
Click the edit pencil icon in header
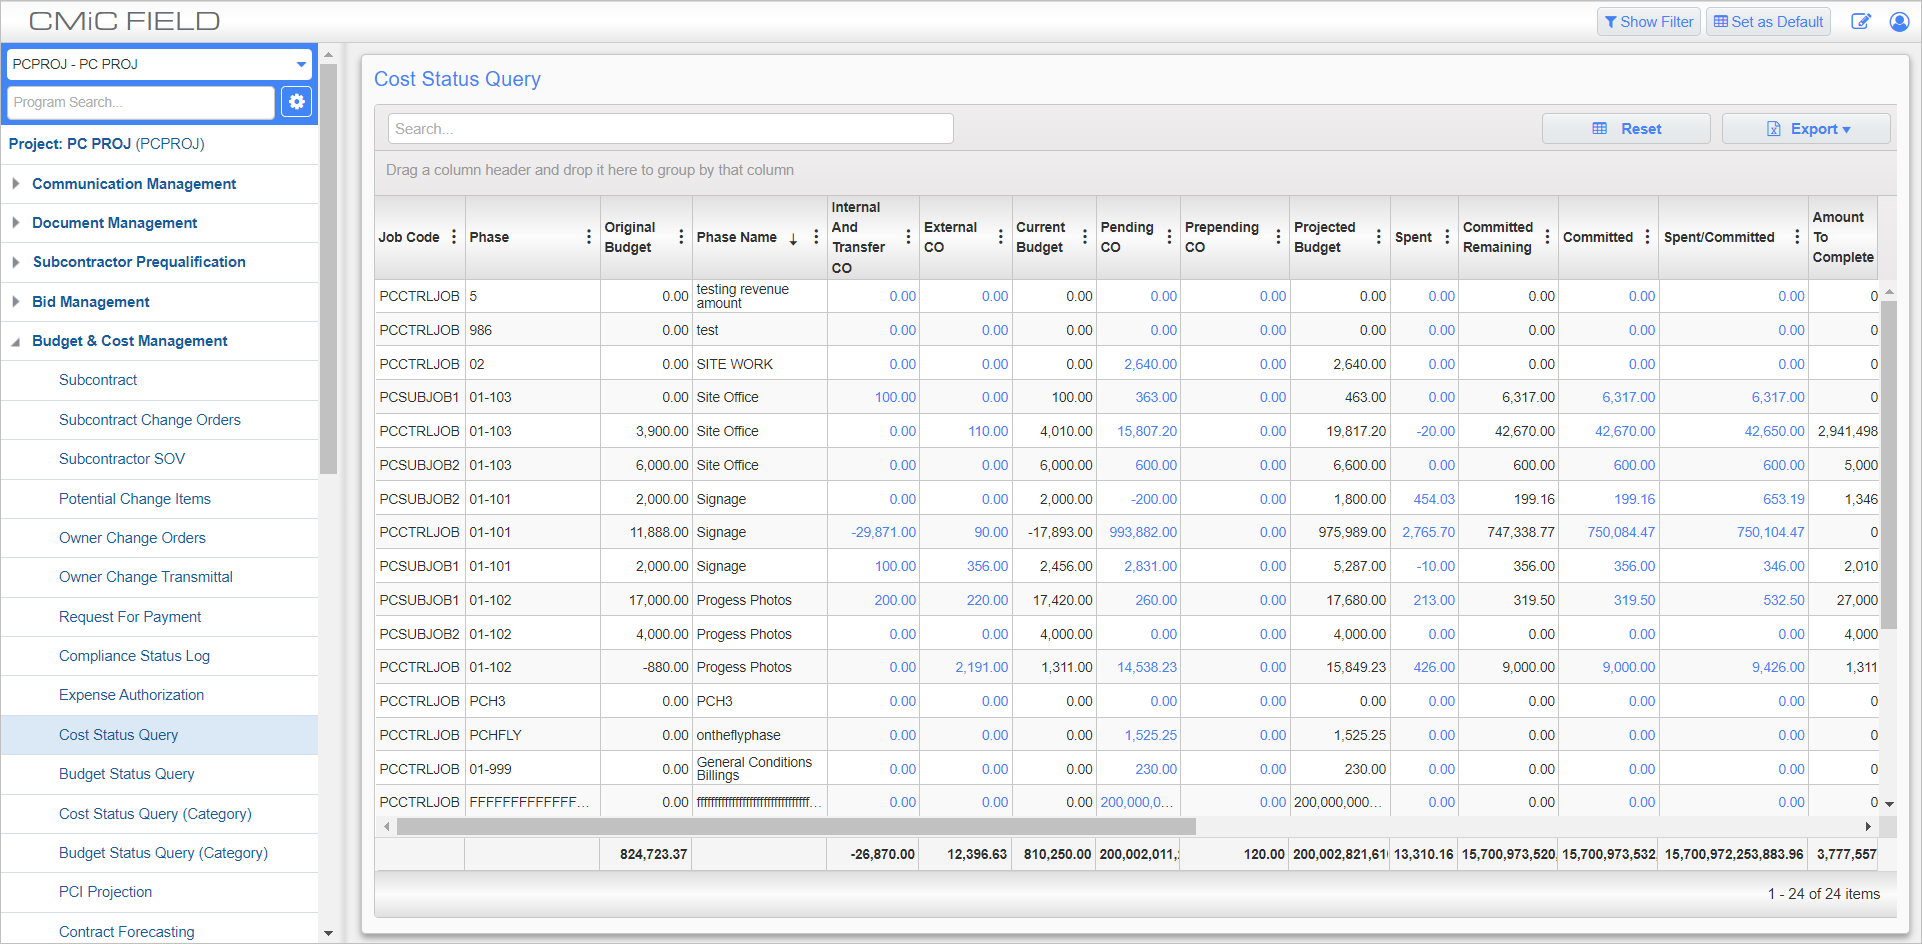(x=1860, y=22)
